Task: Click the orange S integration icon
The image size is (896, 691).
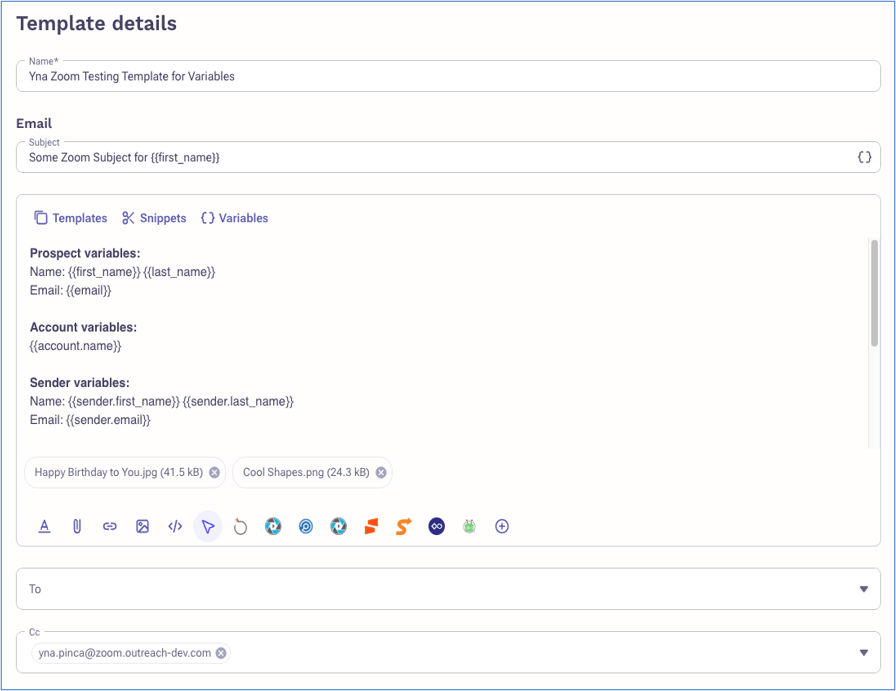Action: coord(403,526)
